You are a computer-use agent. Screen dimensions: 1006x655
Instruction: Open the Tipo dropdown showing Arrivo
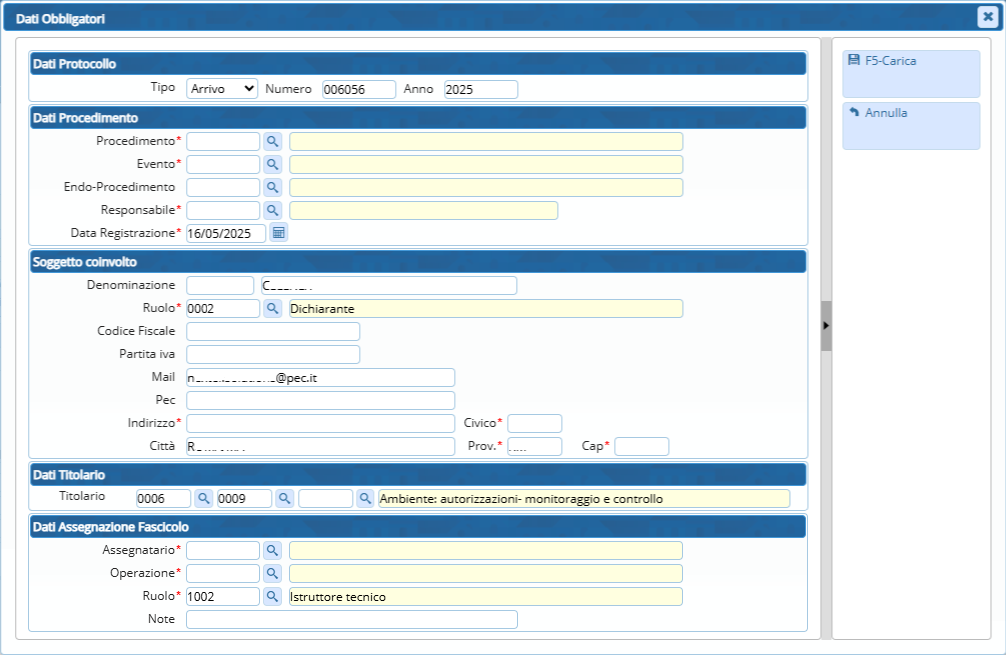pyautogui.click(x=222, y=89)
